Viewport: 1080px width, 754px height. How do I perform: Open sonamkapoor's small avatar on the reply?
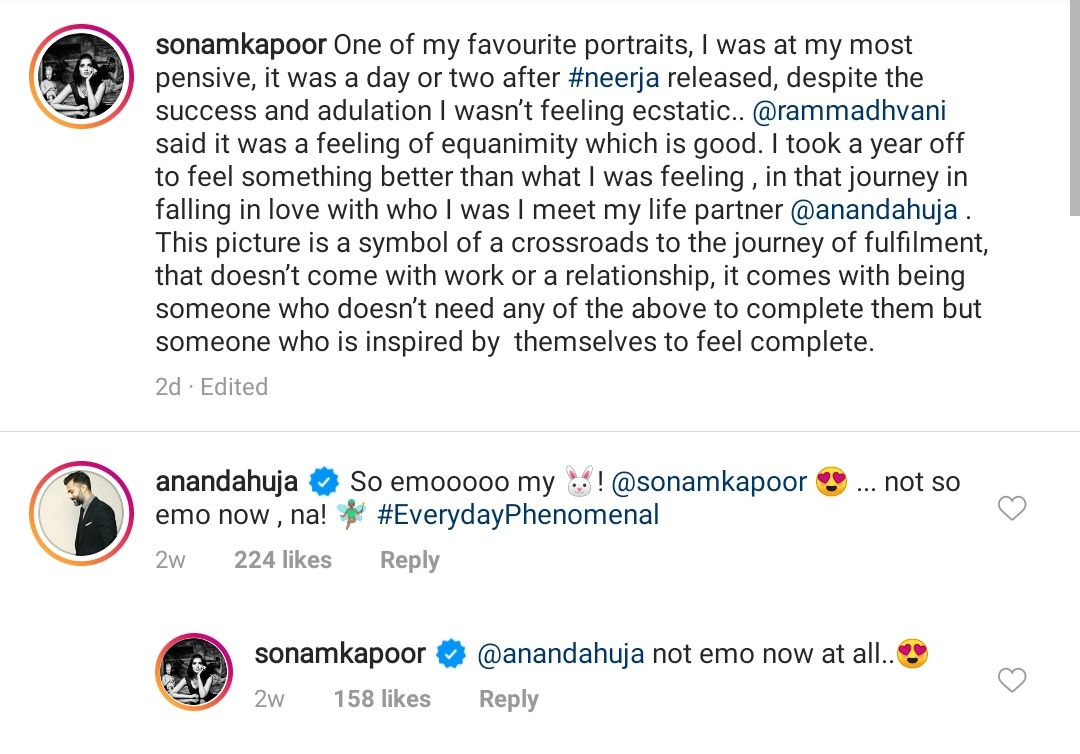(194, 671)
